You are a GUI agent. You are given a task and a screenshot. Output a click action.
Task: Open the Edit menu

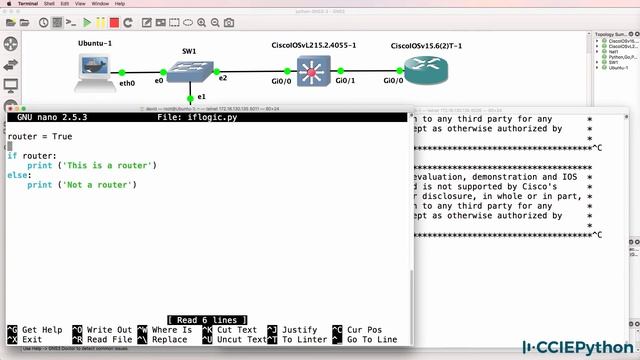pos(64,4)
